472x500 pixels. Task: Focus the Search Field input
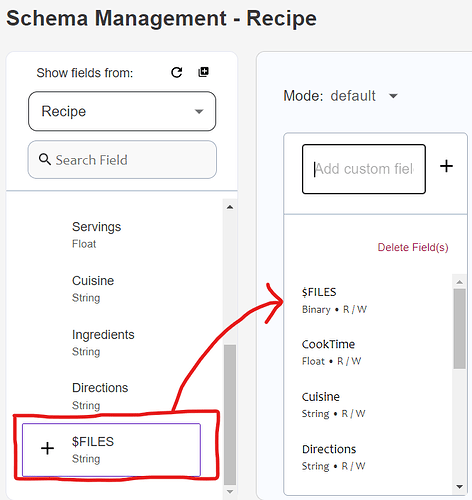click(x=122, y=160)
